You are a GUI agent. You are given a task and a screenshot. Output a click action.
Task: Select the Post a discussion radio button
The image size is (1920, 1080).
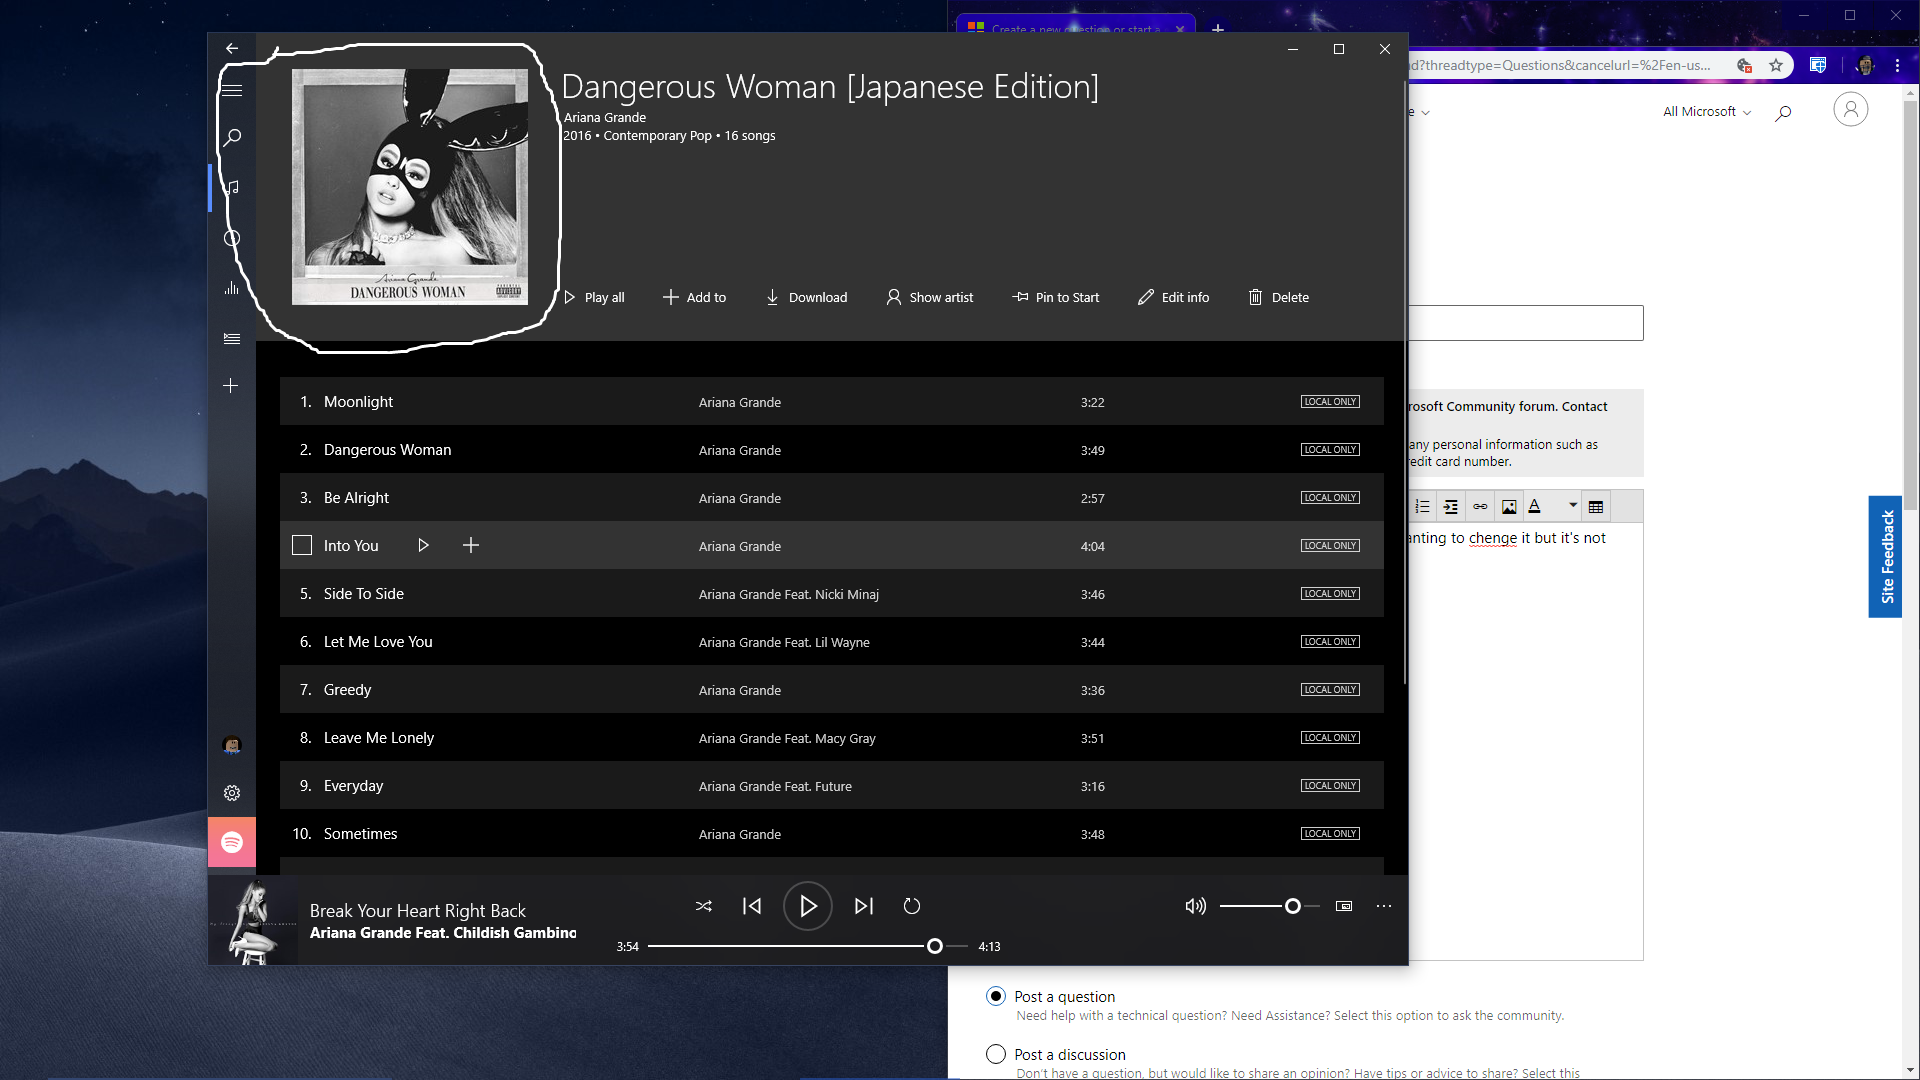coord(996,1054)
